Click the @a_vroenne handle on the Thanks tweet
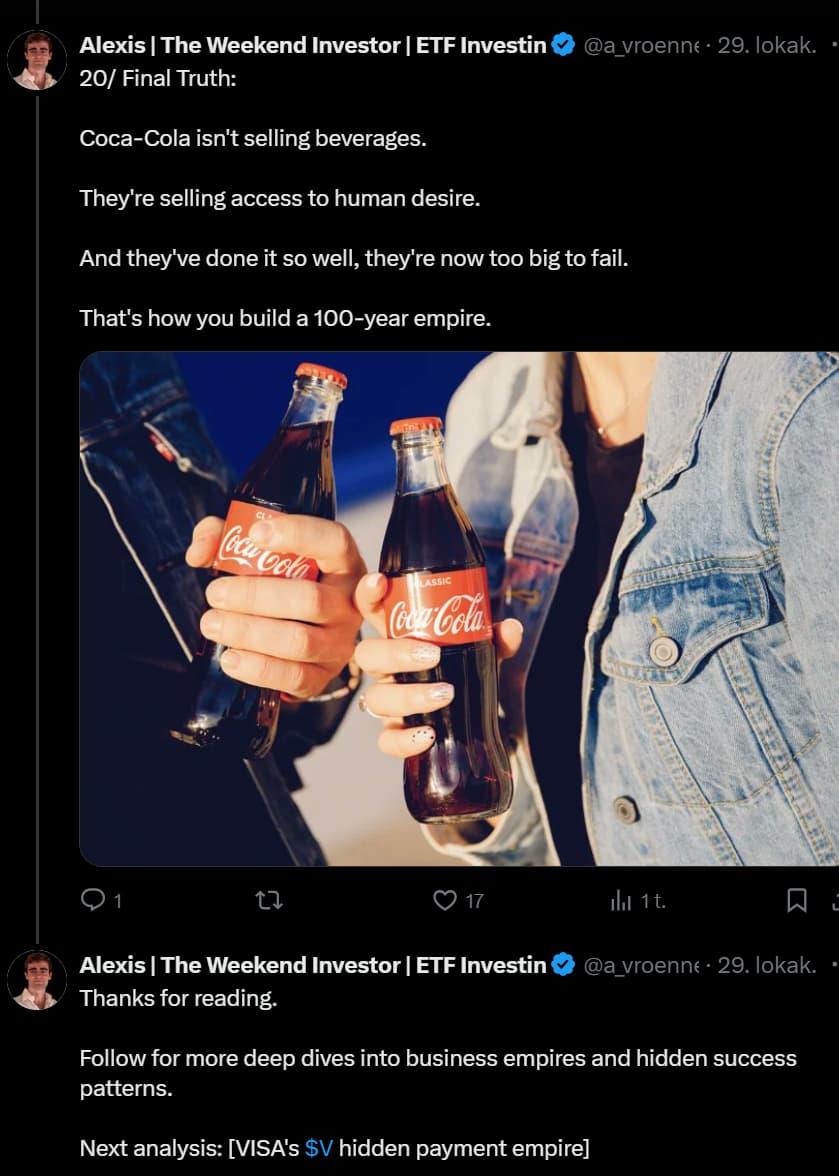This screenshot has width=839, height=1176. (640, 966)
